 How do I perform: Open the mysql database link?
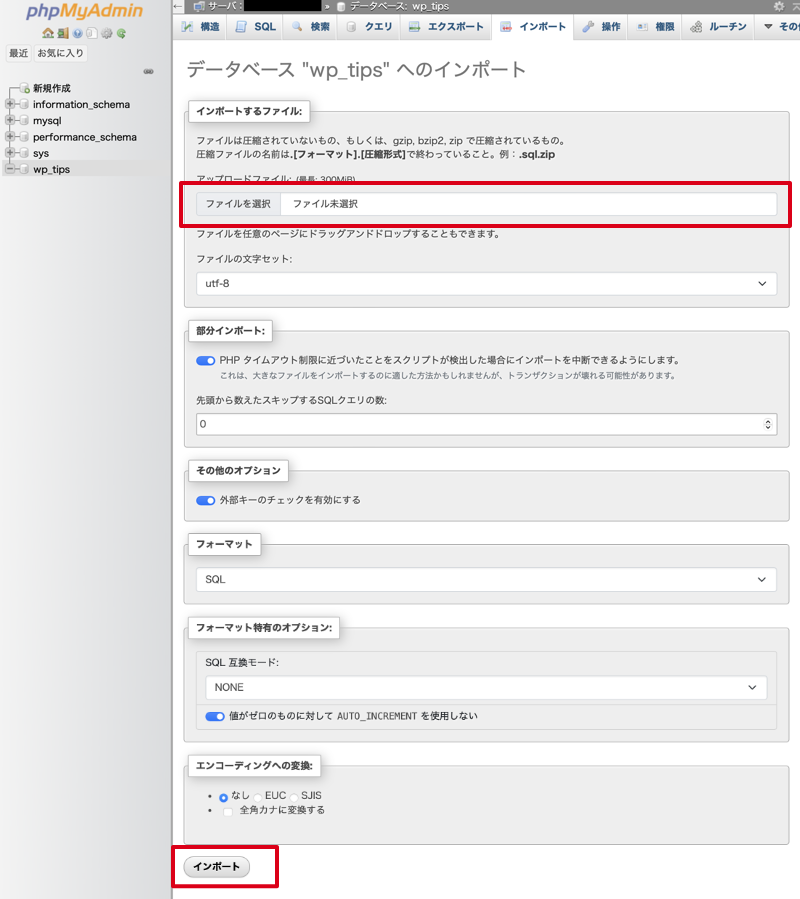47,121
